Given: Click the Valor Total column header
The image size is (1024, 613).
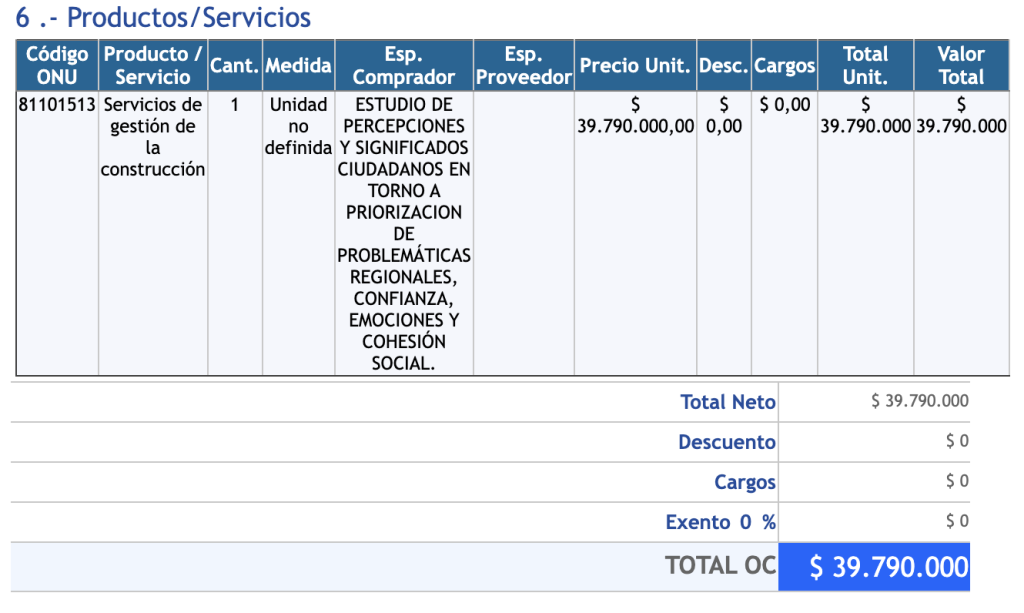Looking at the screenshot, I should point(961,65).
